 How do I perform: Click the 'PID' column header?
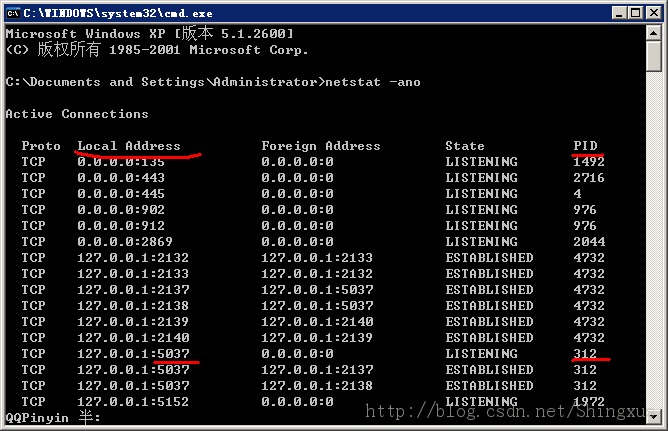coord(585,146)
